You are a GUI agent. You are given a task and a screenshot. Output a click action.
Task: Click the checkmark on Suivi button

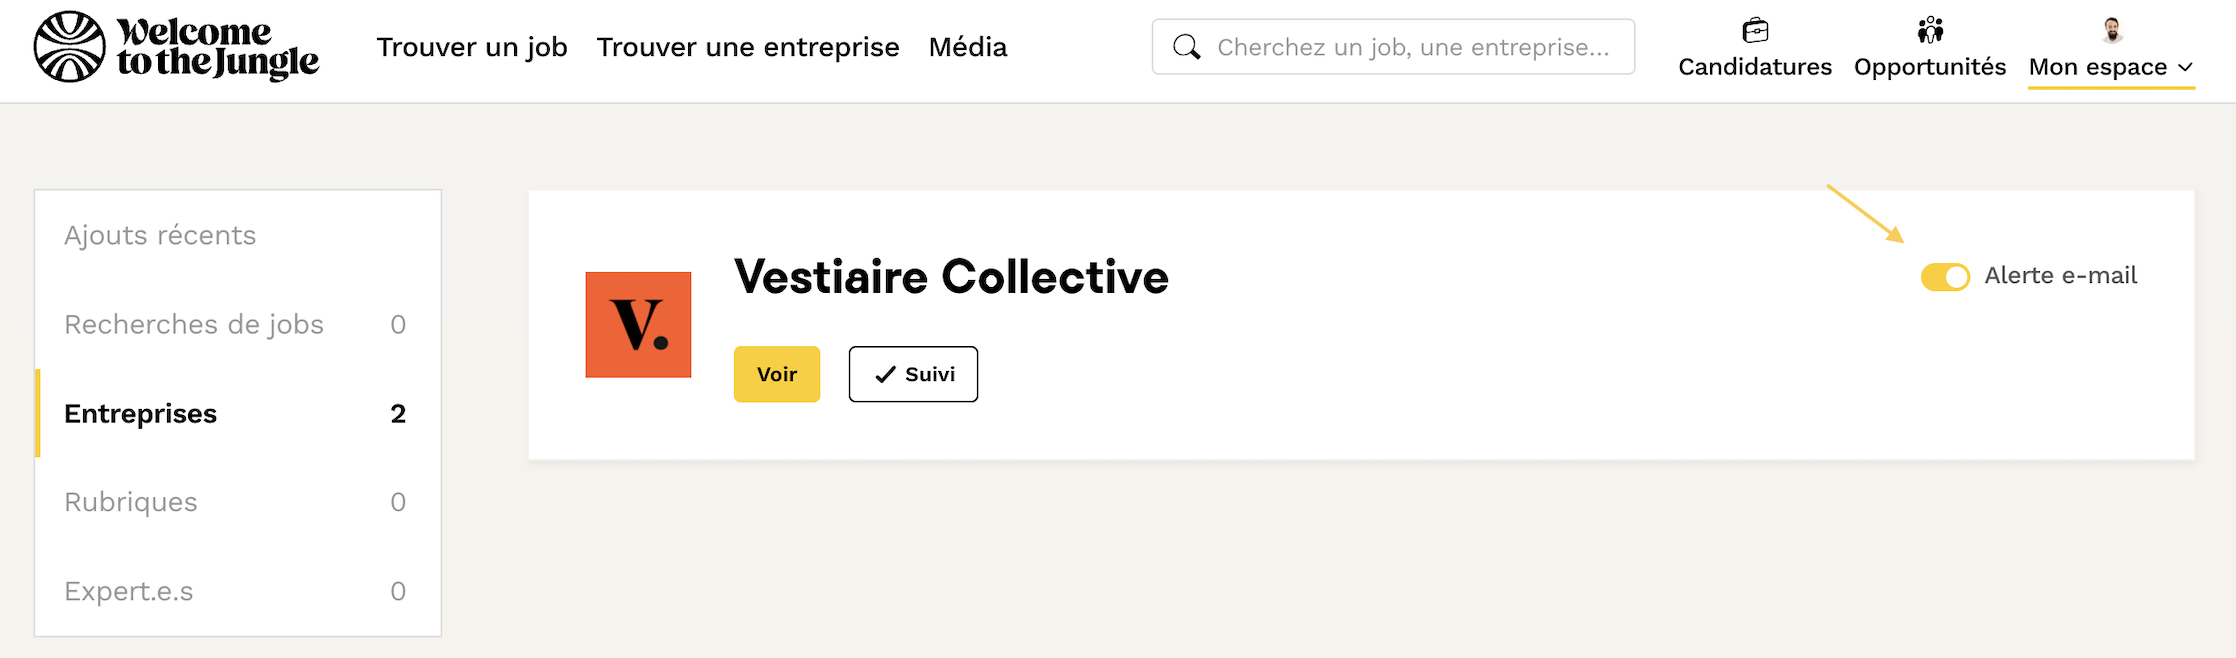(885, 375)
